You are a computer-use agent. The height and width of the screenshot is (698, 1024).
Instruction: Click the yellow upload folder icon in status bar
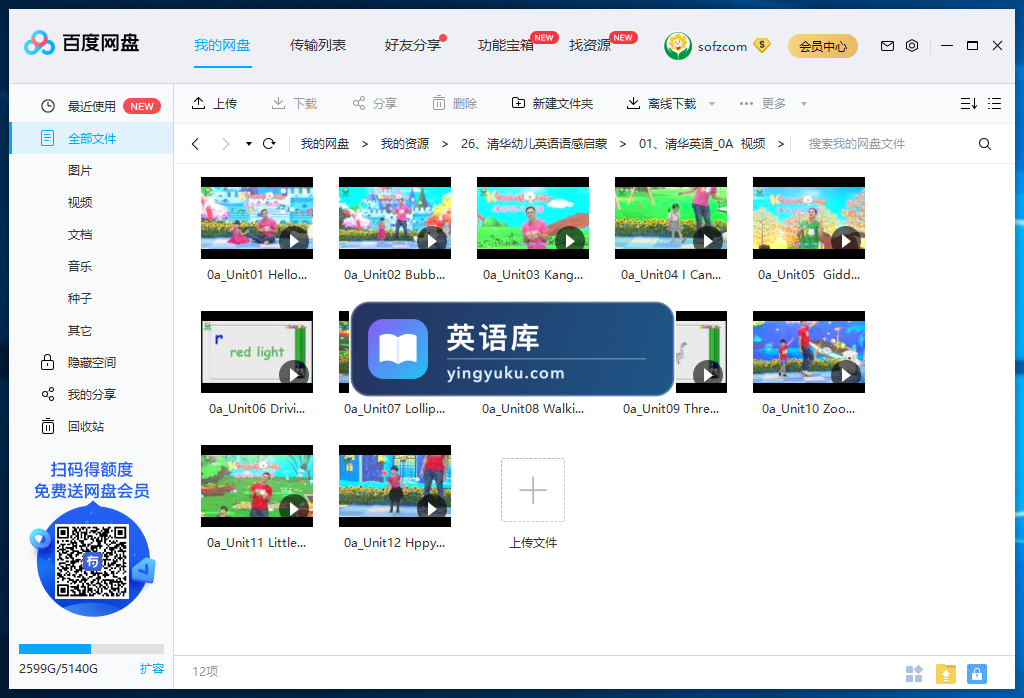pos(946,673)
